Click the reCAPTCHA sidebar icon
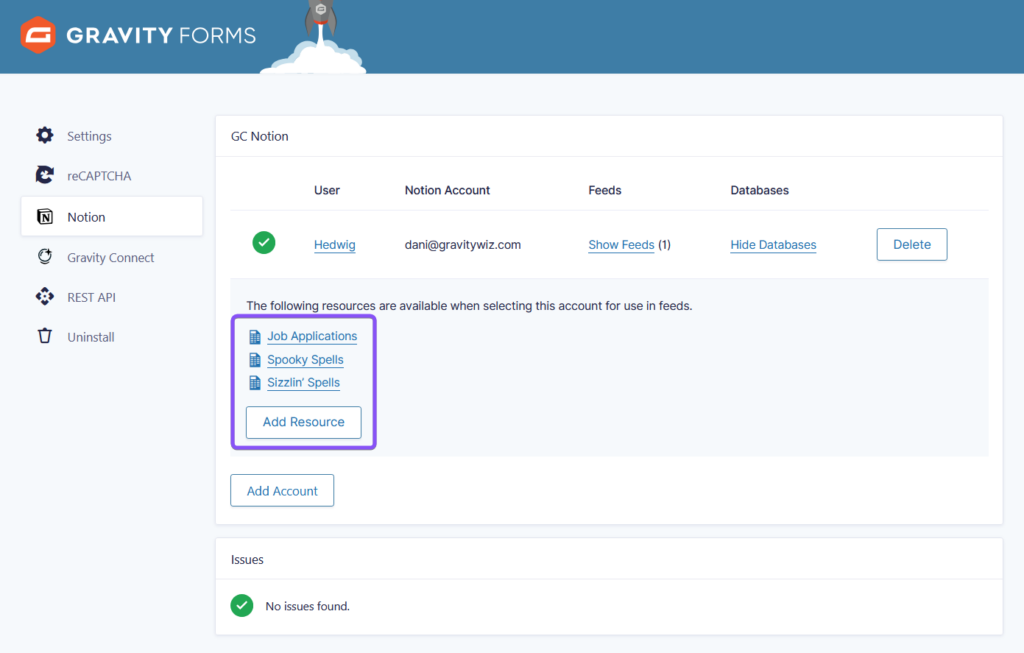Screen dimensions: 1024x653 pyautogui.click(x=44, y=175)
